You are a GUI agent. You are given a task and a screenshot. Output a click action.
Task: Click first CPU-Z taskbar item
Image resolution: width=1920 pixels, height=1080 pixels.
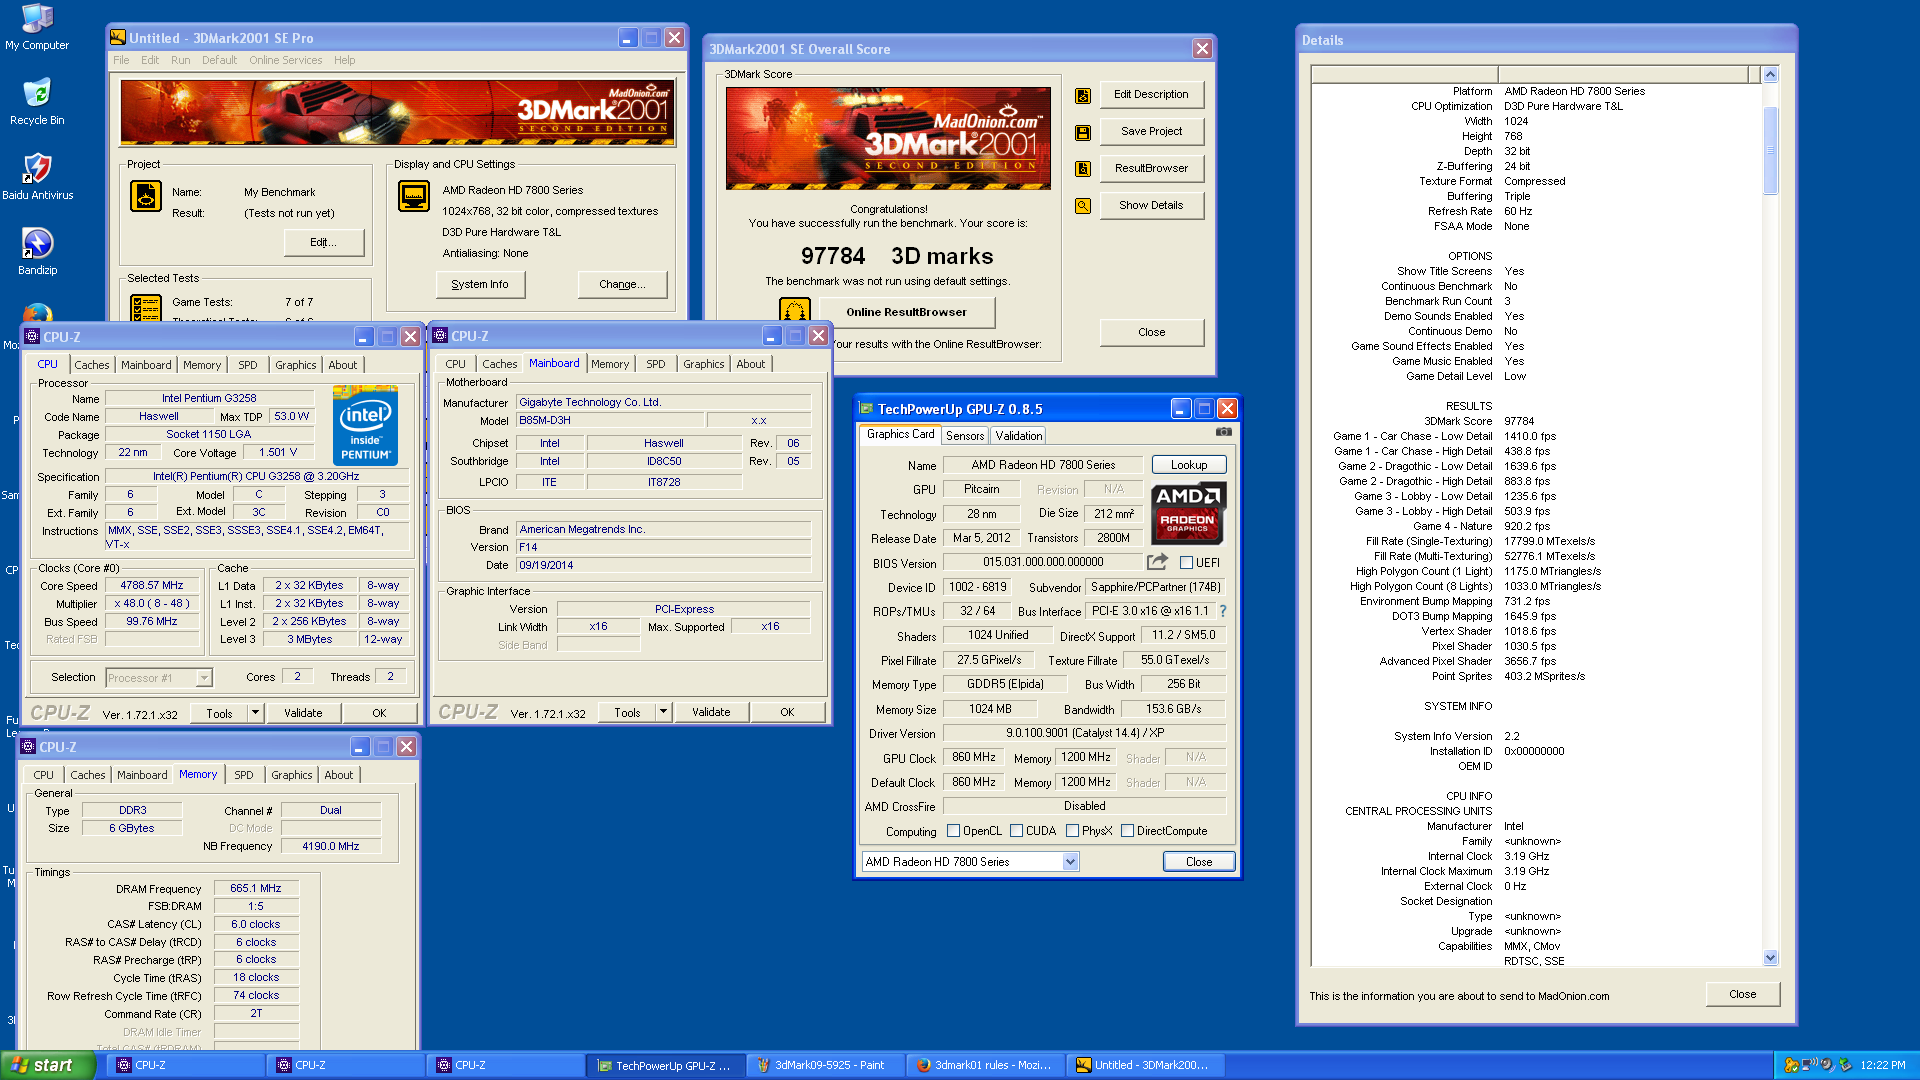click(186, 1065)
